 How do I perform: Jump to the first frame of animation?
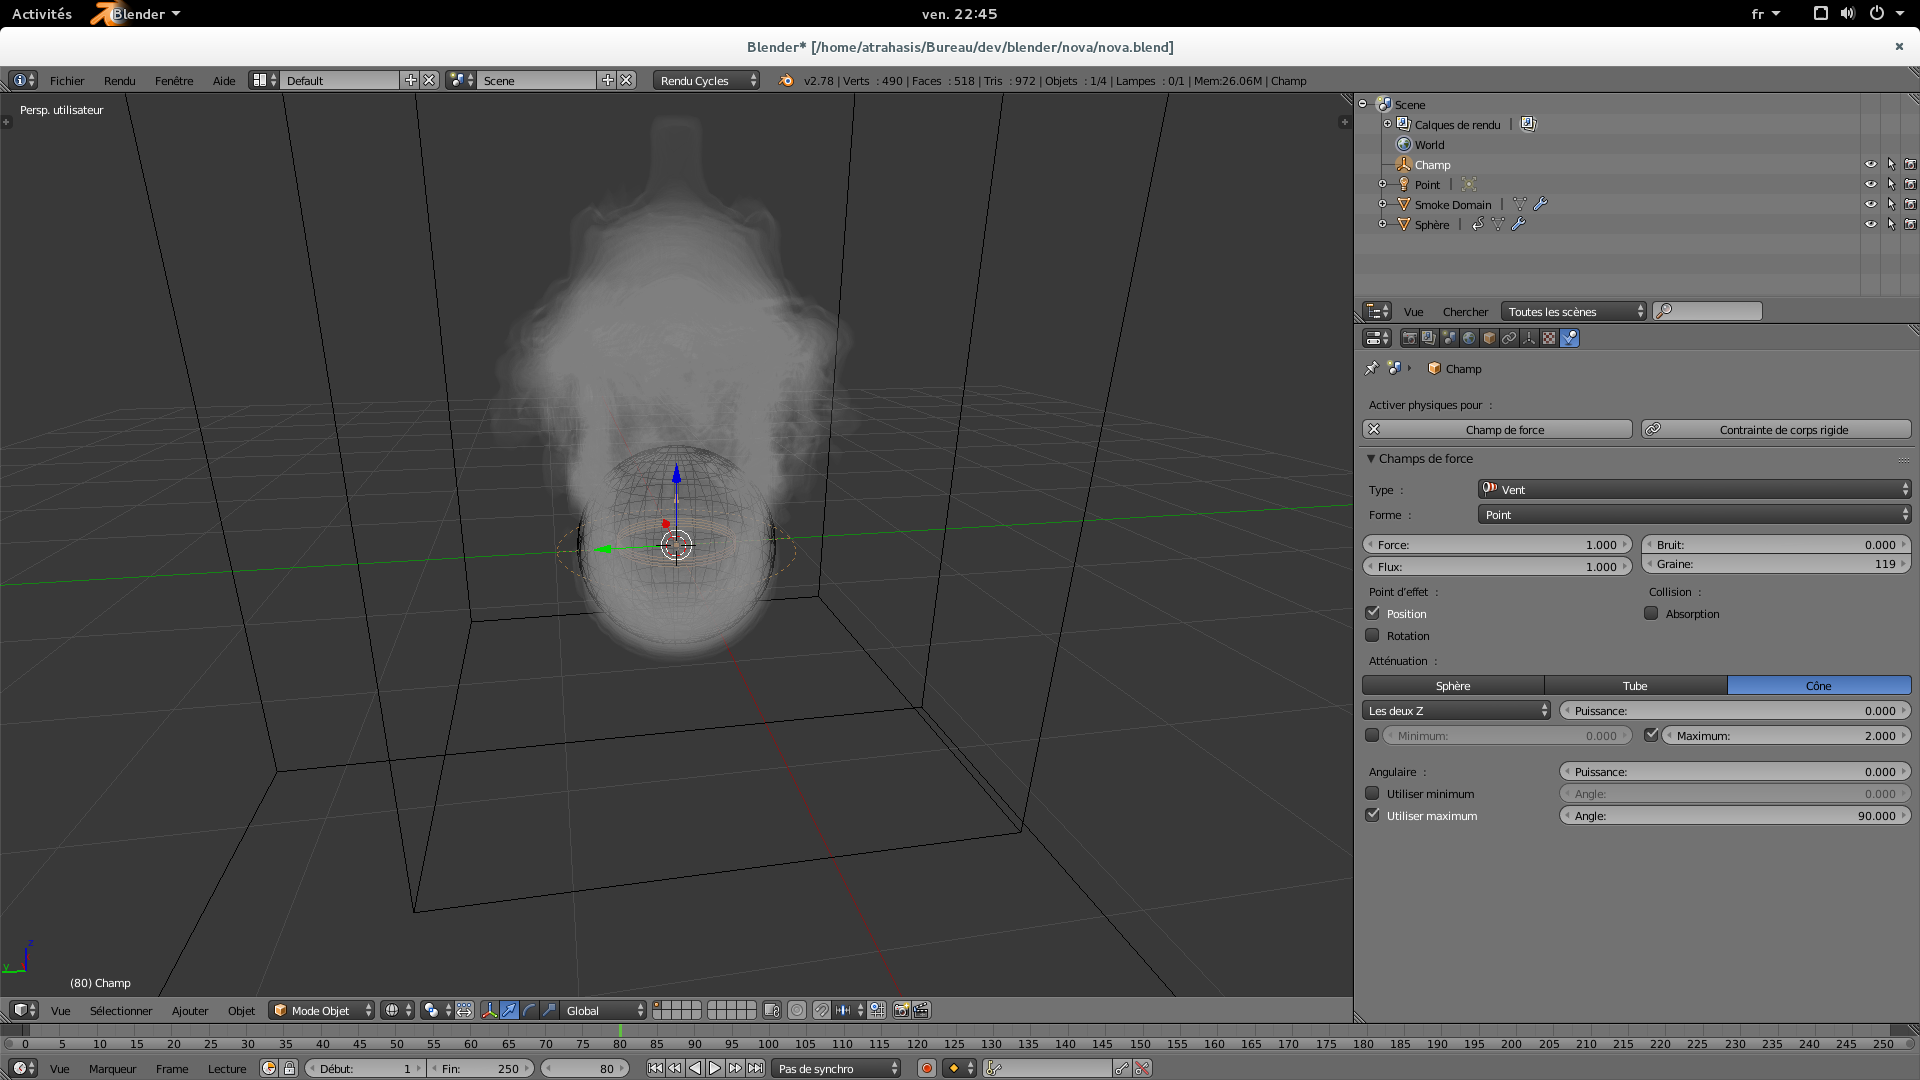click(655, 1068)
